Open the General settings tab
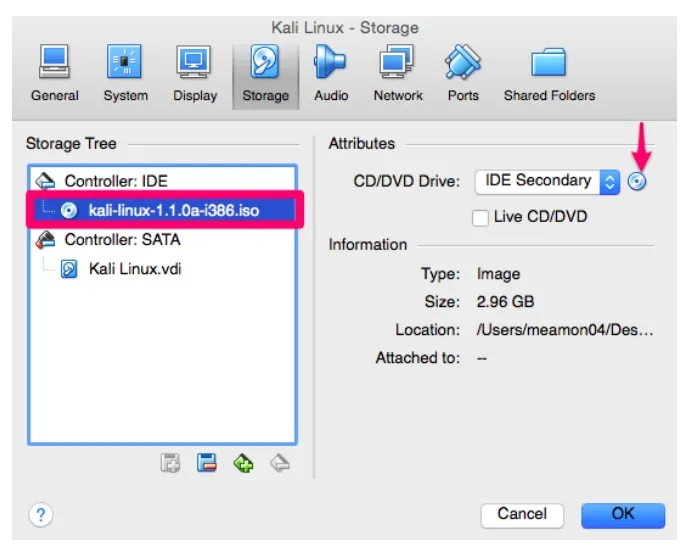The image size is (692, 556). click(55, 74)
